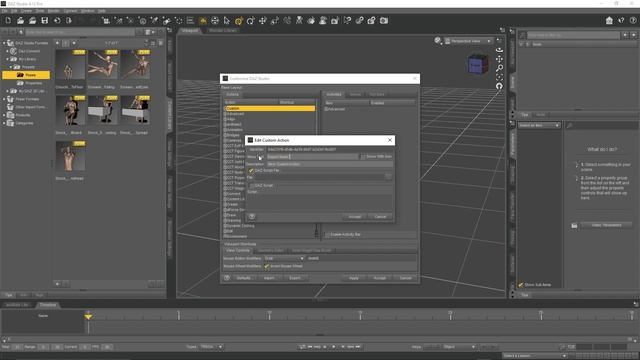Click the viewport draw style sphere icon
Screen dimensions: 640x360
438,40
